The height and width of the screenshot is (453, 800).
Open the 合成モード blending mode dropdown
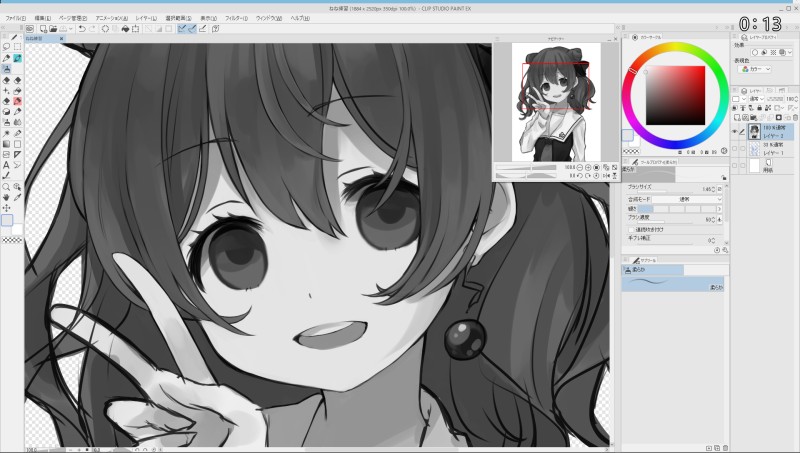tap(687, 199)
